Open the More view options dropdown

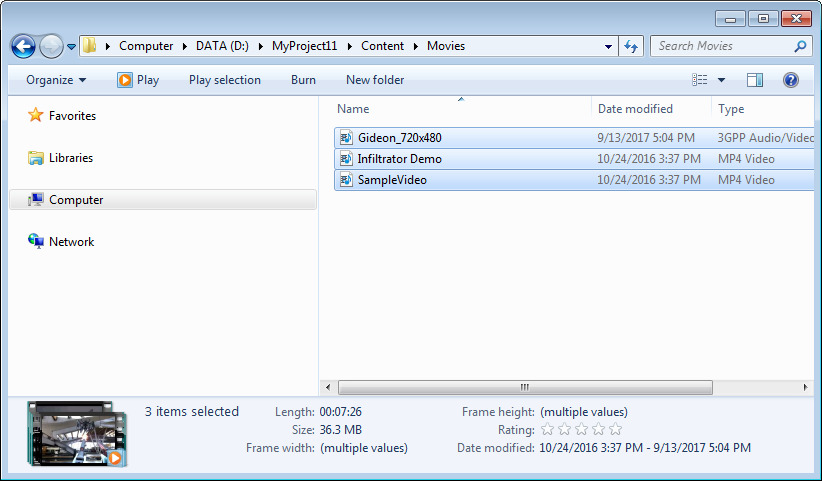click(721, 80)
